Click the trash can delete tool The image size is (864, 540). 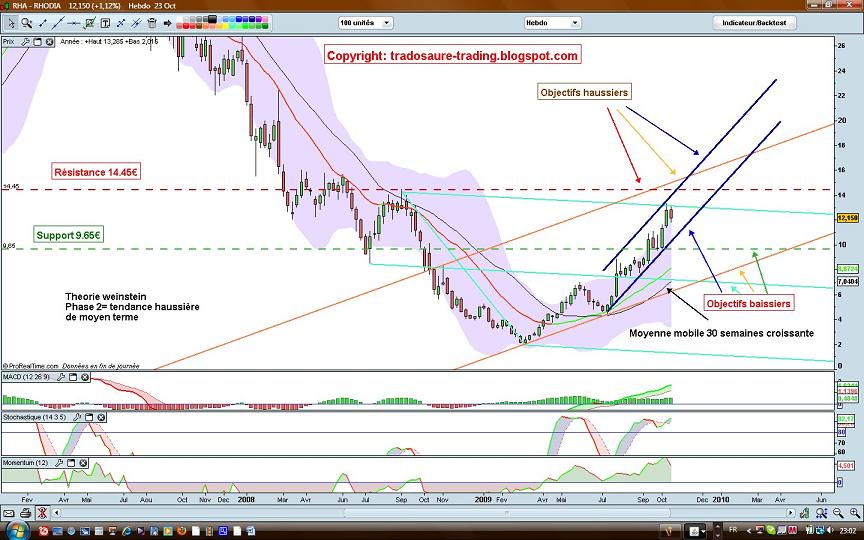point(152,23)
